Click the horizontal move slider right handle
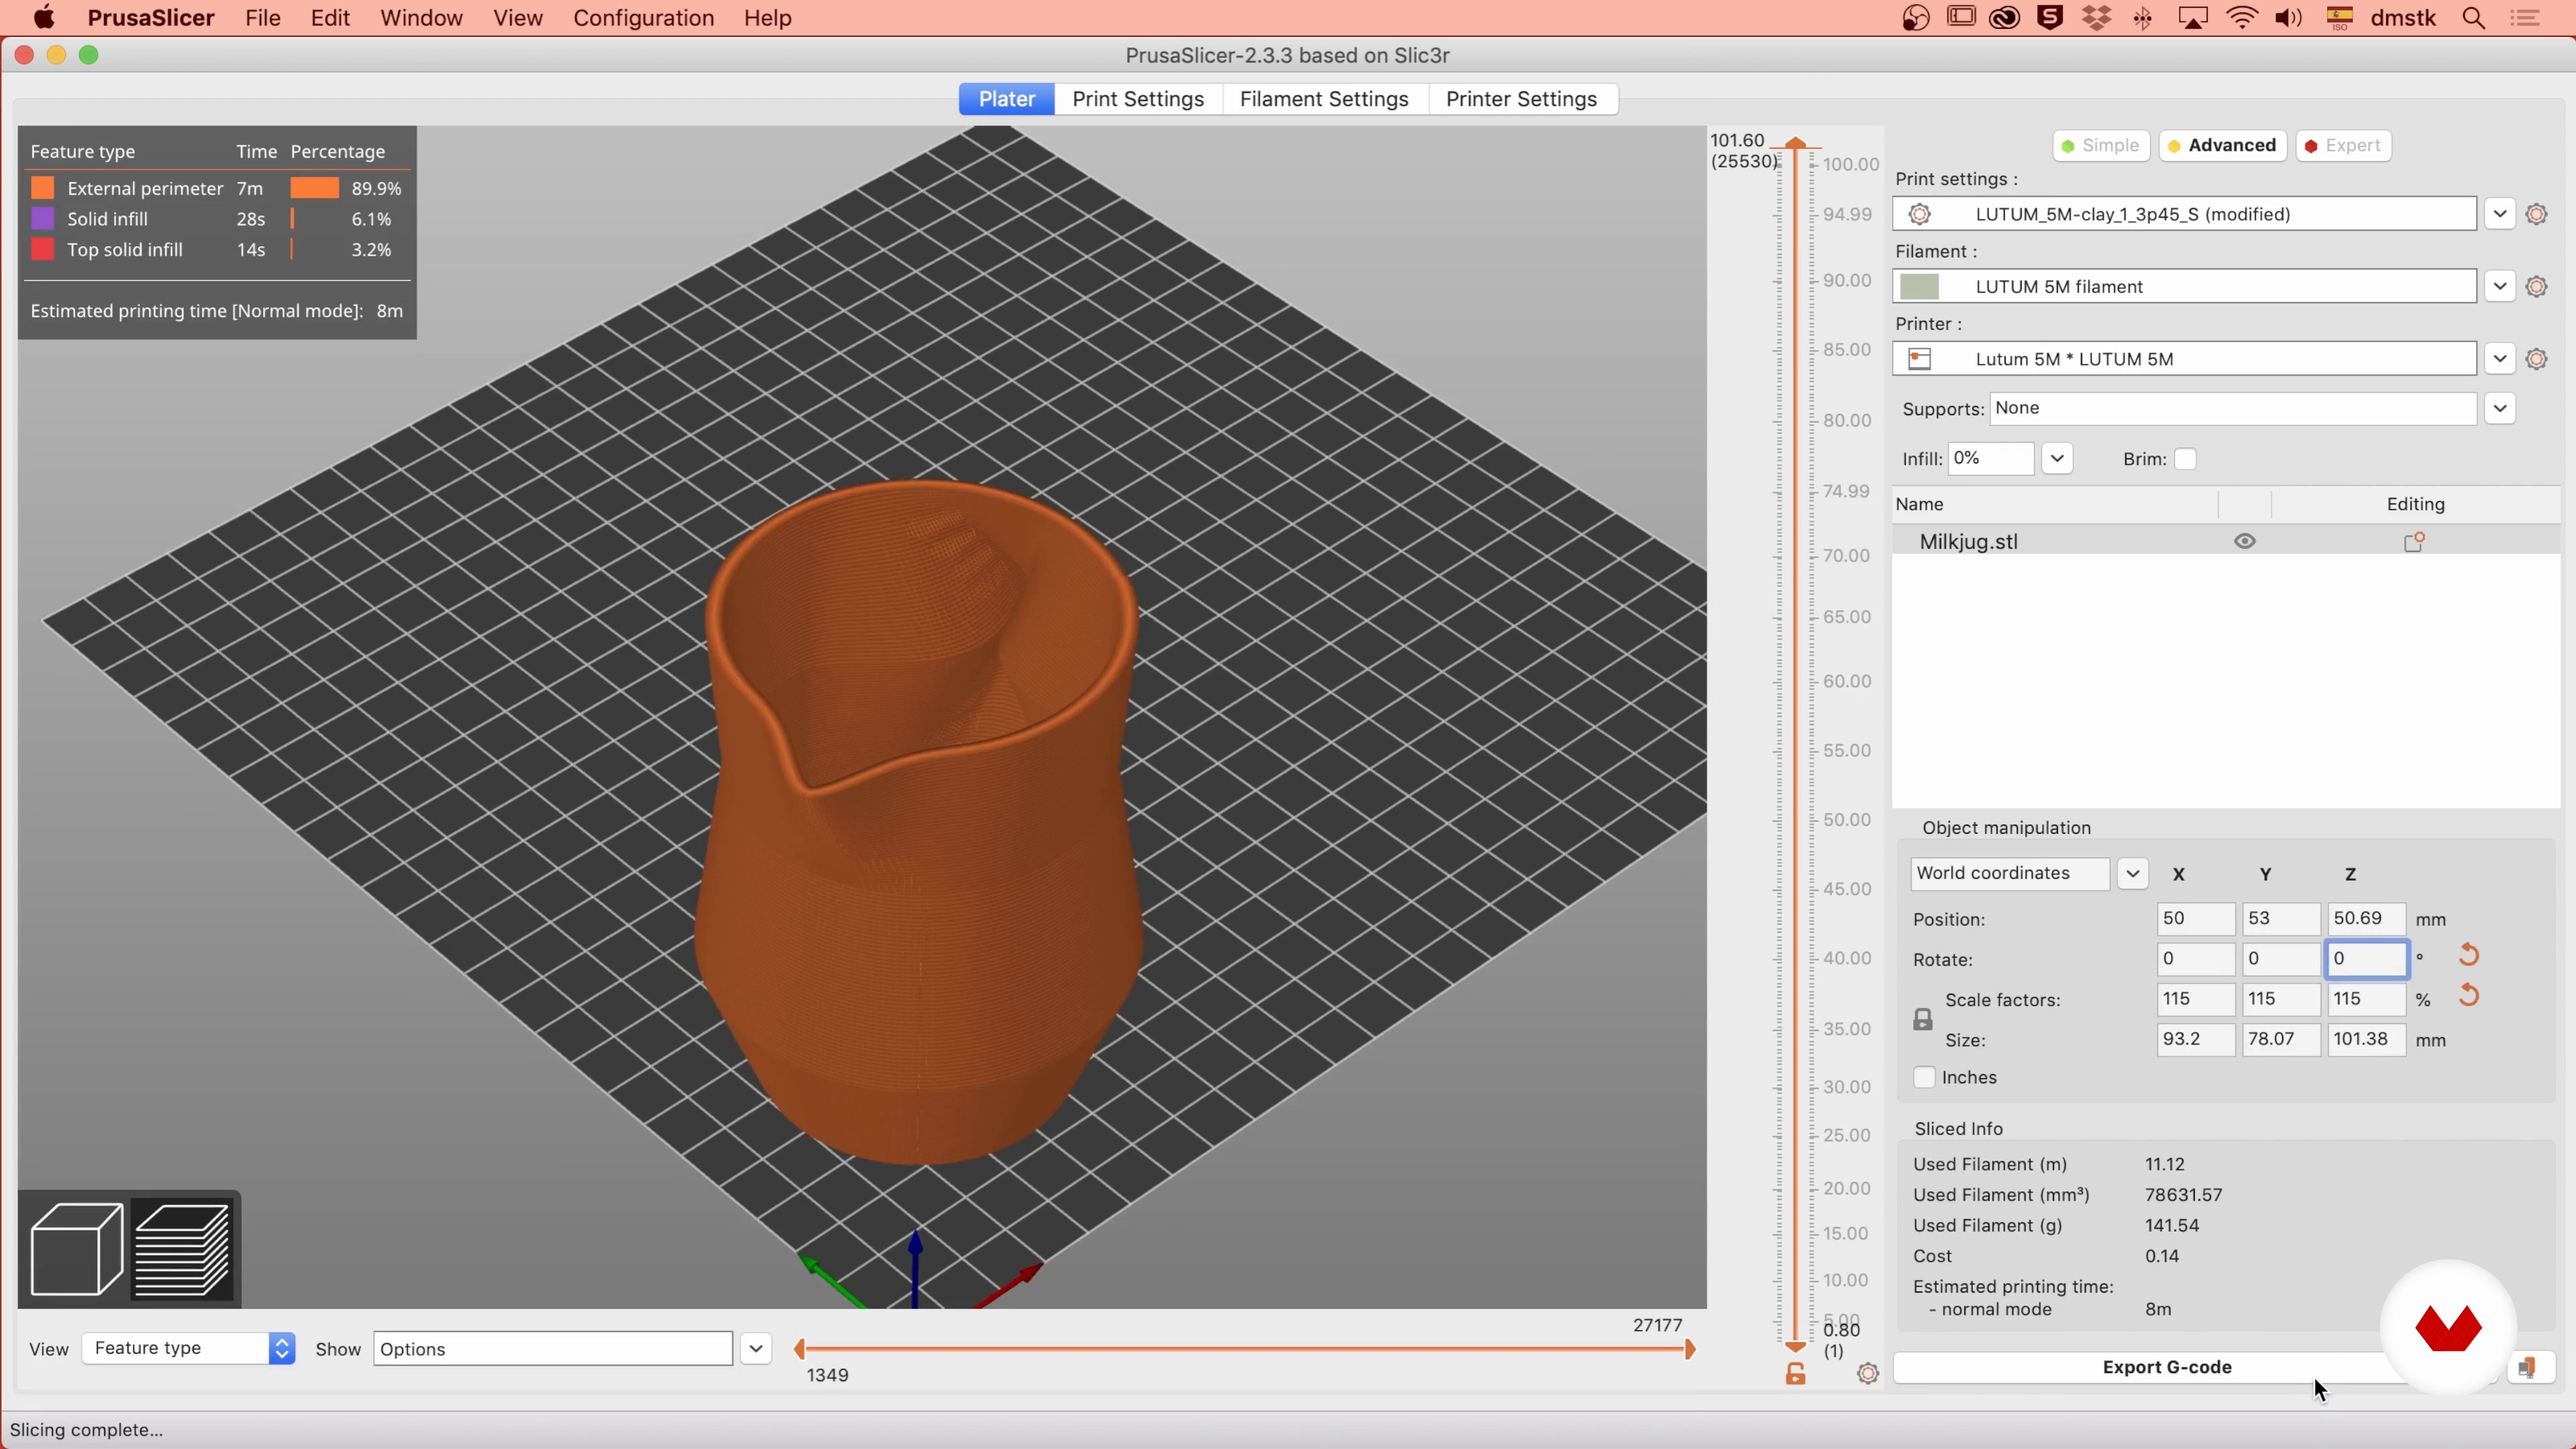The width and height of the screenshot is (2576, 1449). pyautogui.click(x=1690, y=1349)
